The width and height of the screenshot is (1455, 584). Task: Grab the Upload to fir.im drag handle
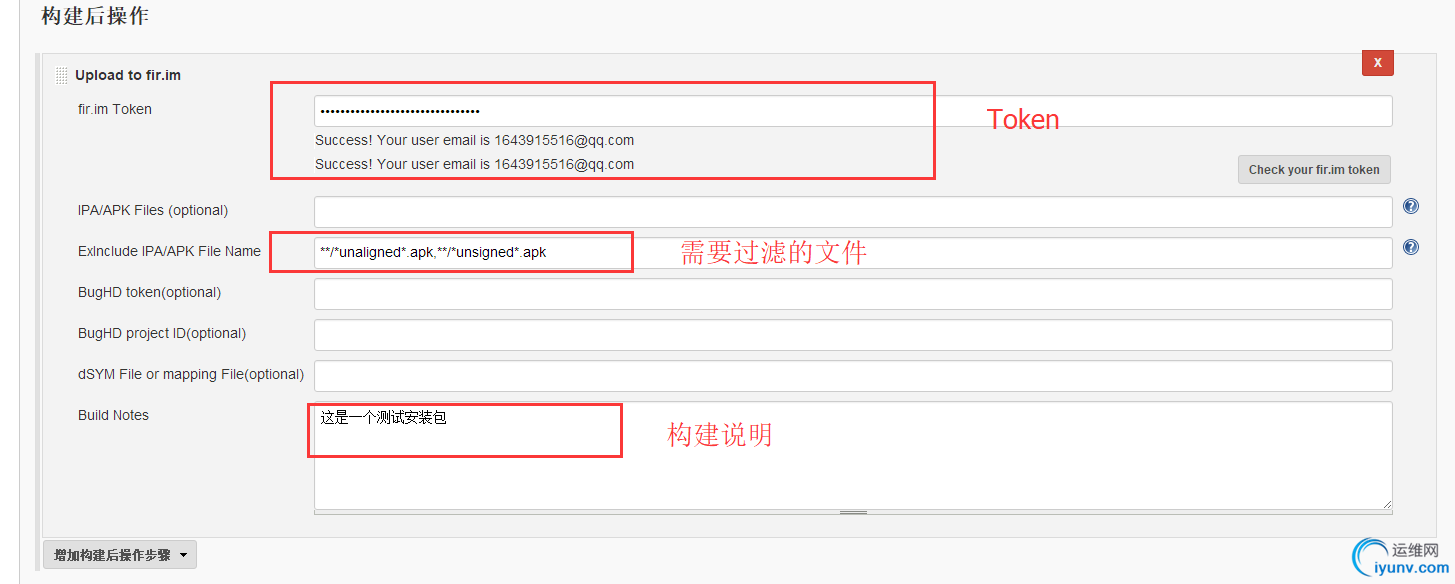point(62,75)
